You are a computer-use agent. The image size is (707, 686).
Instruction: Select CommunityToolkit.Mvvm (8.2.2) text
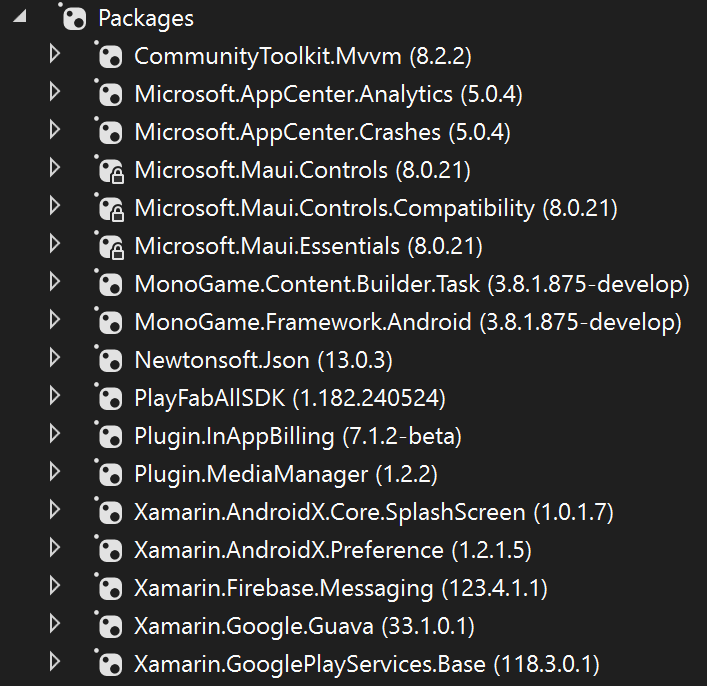[x=303, y=57]
